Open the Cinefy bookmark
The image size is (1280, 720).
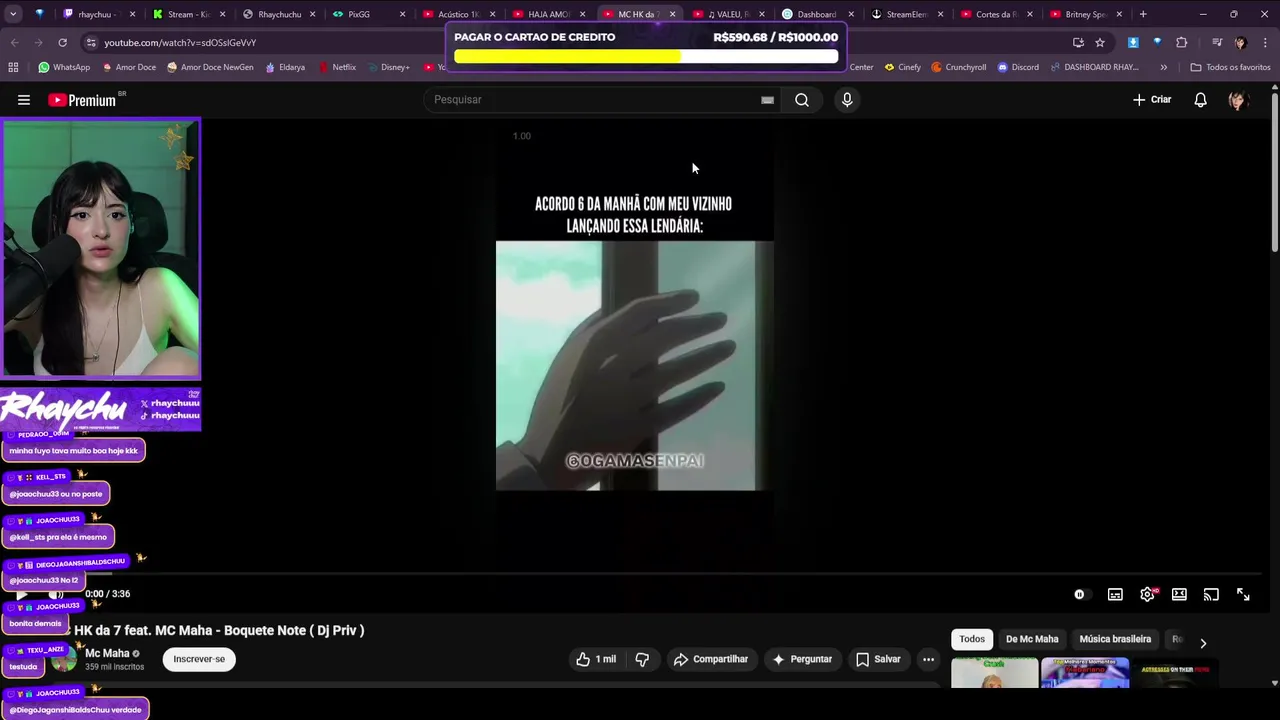(x=902, y=67)
